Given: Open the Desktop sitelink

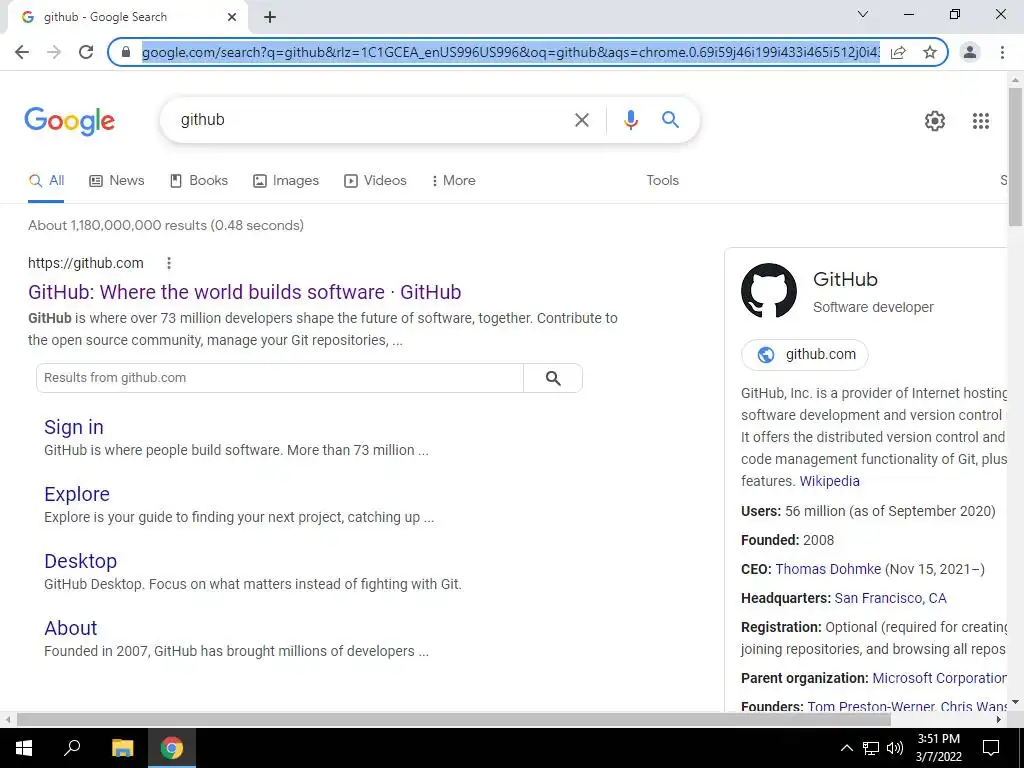Looking at the screenshot, I should click(80, 561).
